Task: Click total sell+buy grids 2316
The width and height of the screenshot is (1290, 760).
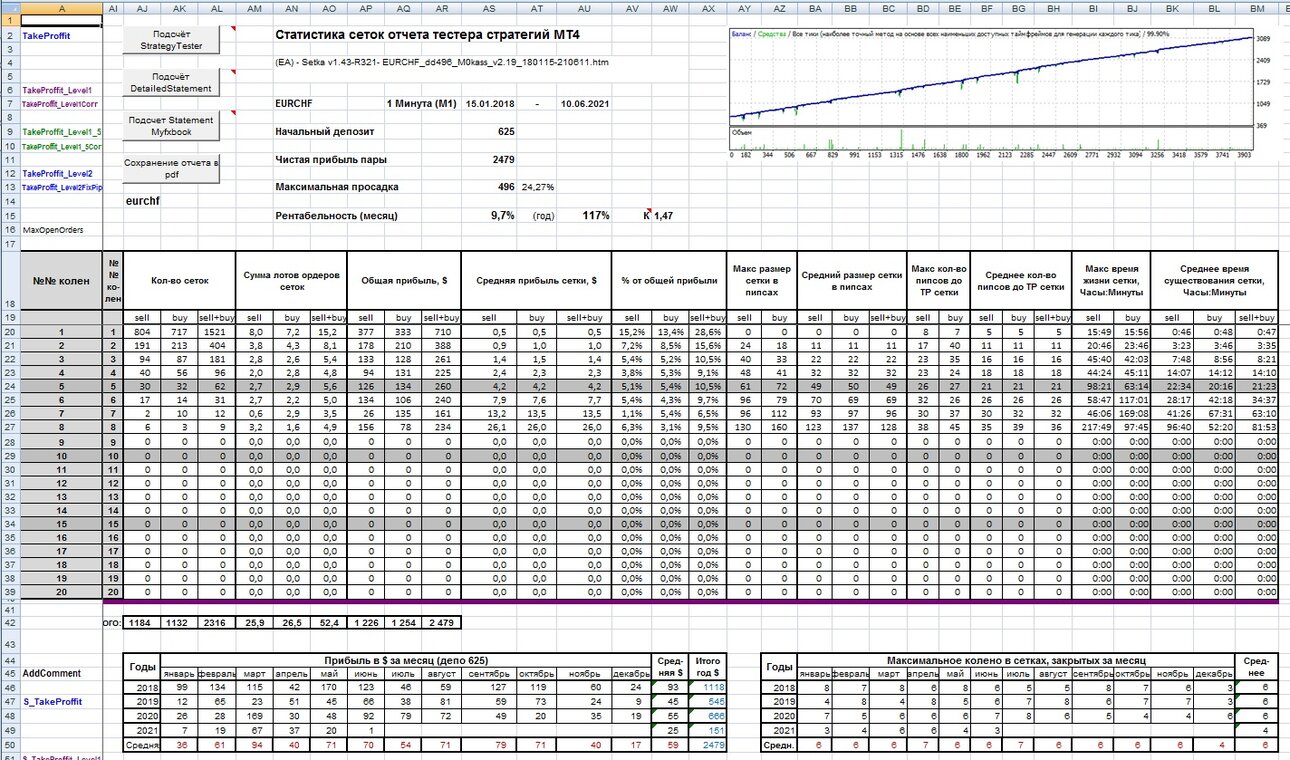Action: click(x=219, y=623)
